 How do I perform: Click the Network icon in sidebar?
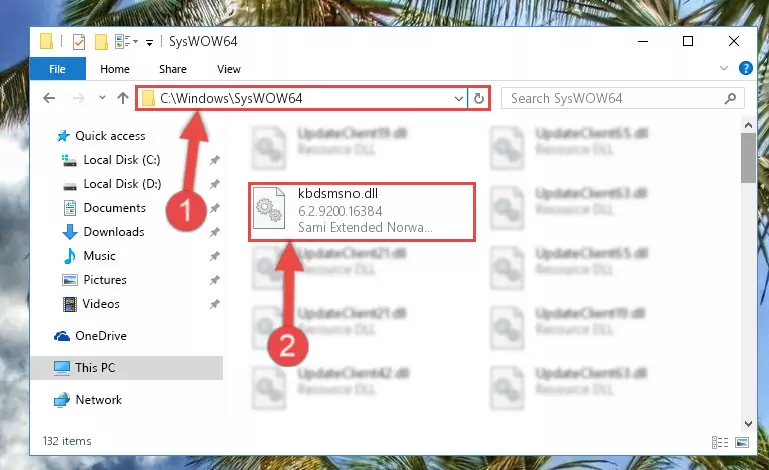click(62, 400)
